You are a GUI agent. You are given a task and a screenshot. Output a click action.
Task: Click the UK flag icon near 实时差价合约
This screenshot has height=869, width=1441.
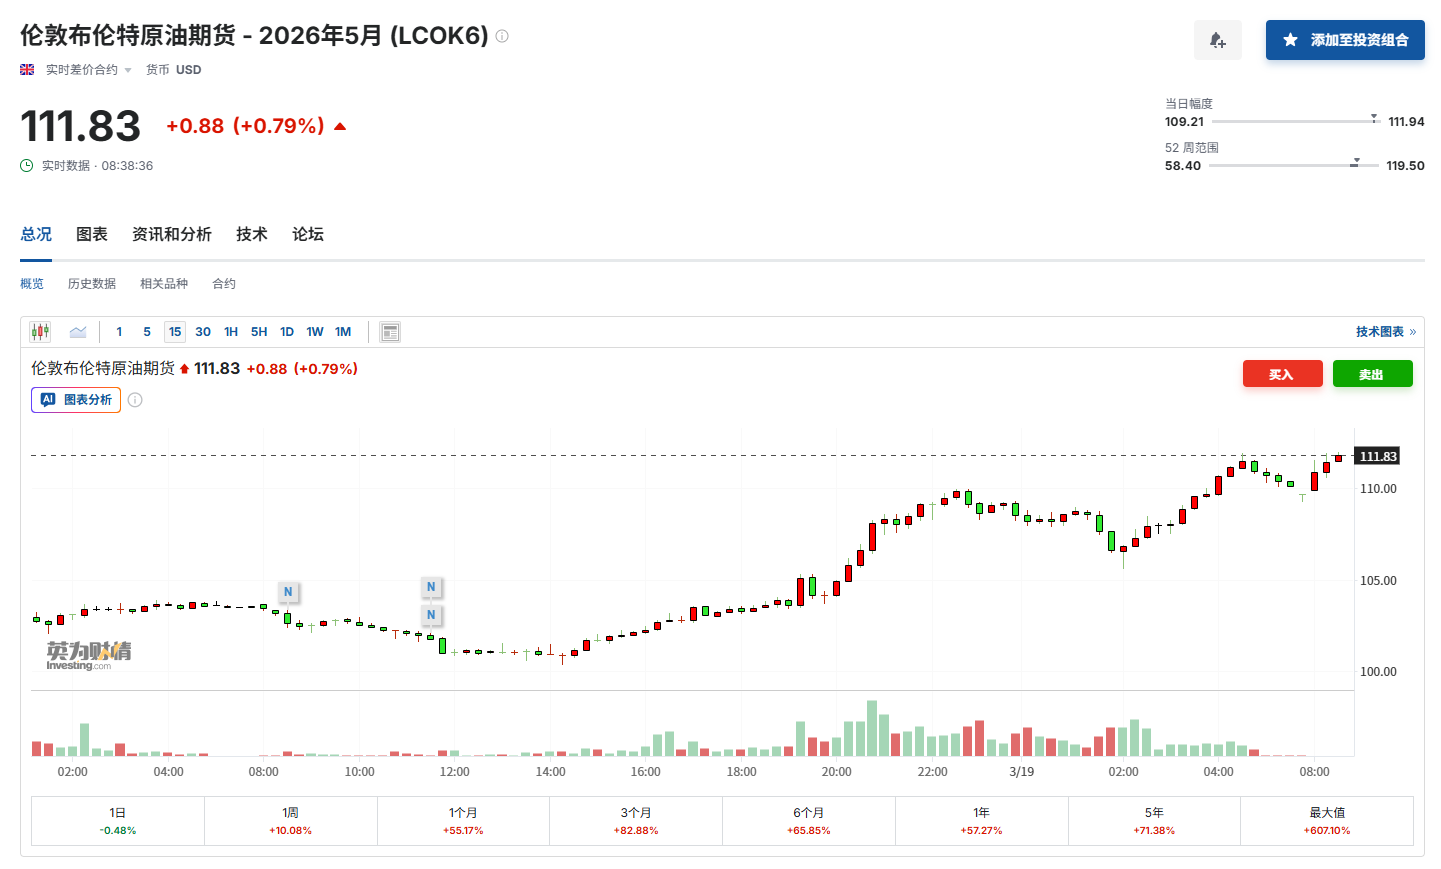(x=25, y=70)
